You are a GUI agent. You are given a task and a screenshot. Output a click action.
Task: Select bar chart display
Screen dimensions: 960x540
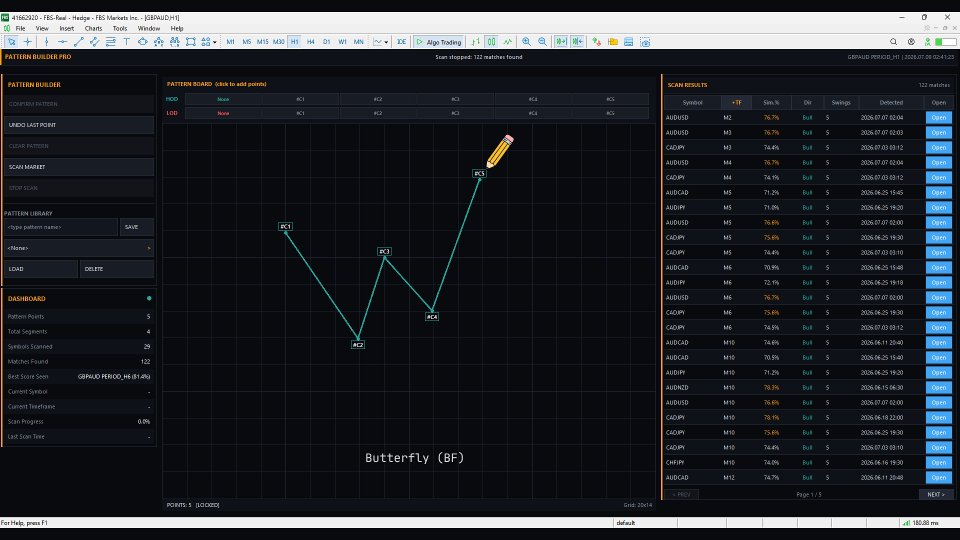(476, 42)
